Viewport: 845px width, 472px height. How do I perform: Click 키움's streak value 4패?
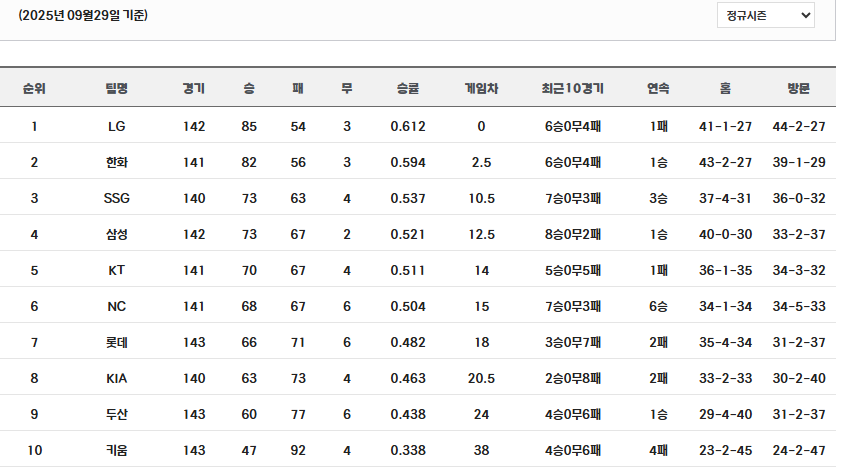tap(658, 450)
